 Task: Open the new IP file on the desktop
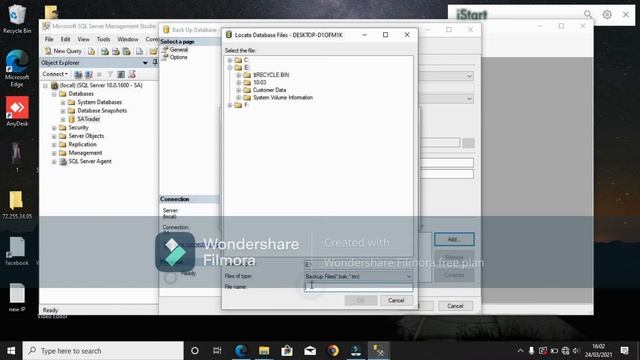(x=17, y=298)
